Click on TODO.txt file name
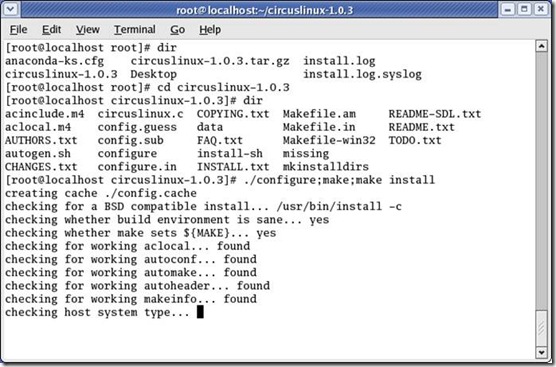Image resolution: width=556 pixels, height=367 pixels. pos(415,140)
